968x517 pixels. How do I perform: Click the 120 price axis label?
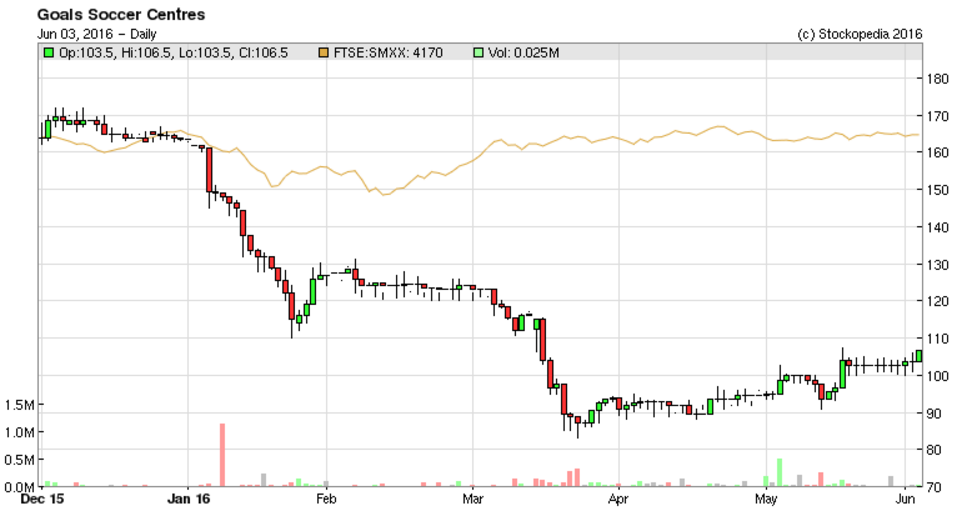click(x=937, y=301)
